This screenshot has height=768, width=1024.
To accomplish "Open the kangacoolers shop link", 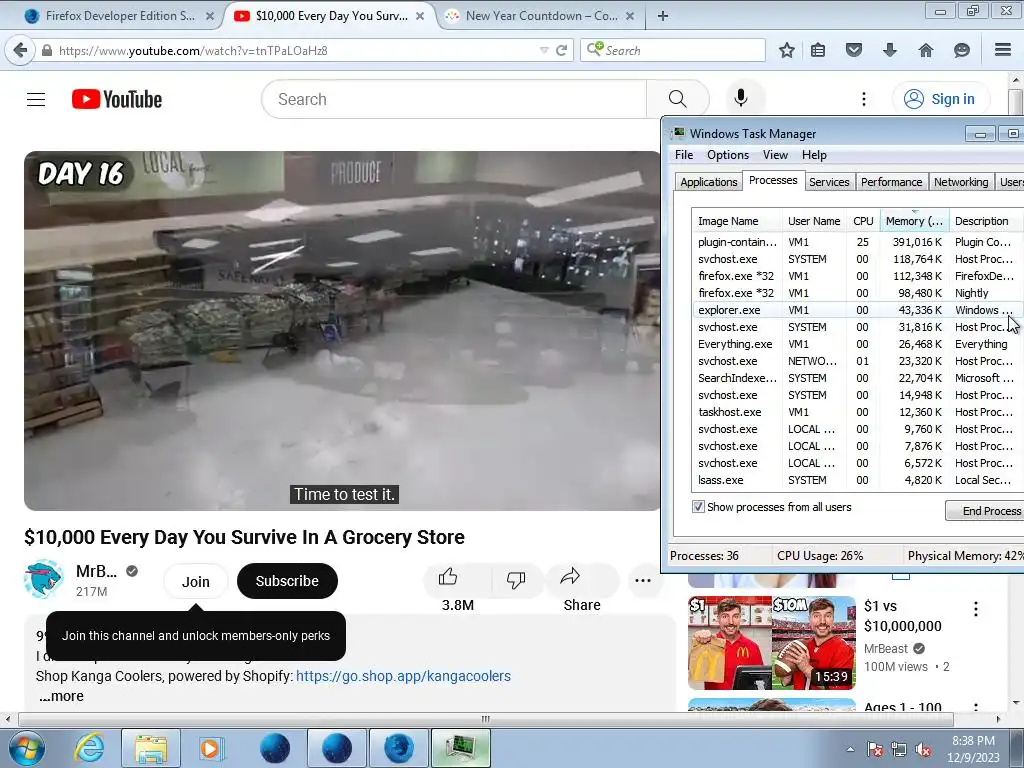I will click(x=403, y=676).
